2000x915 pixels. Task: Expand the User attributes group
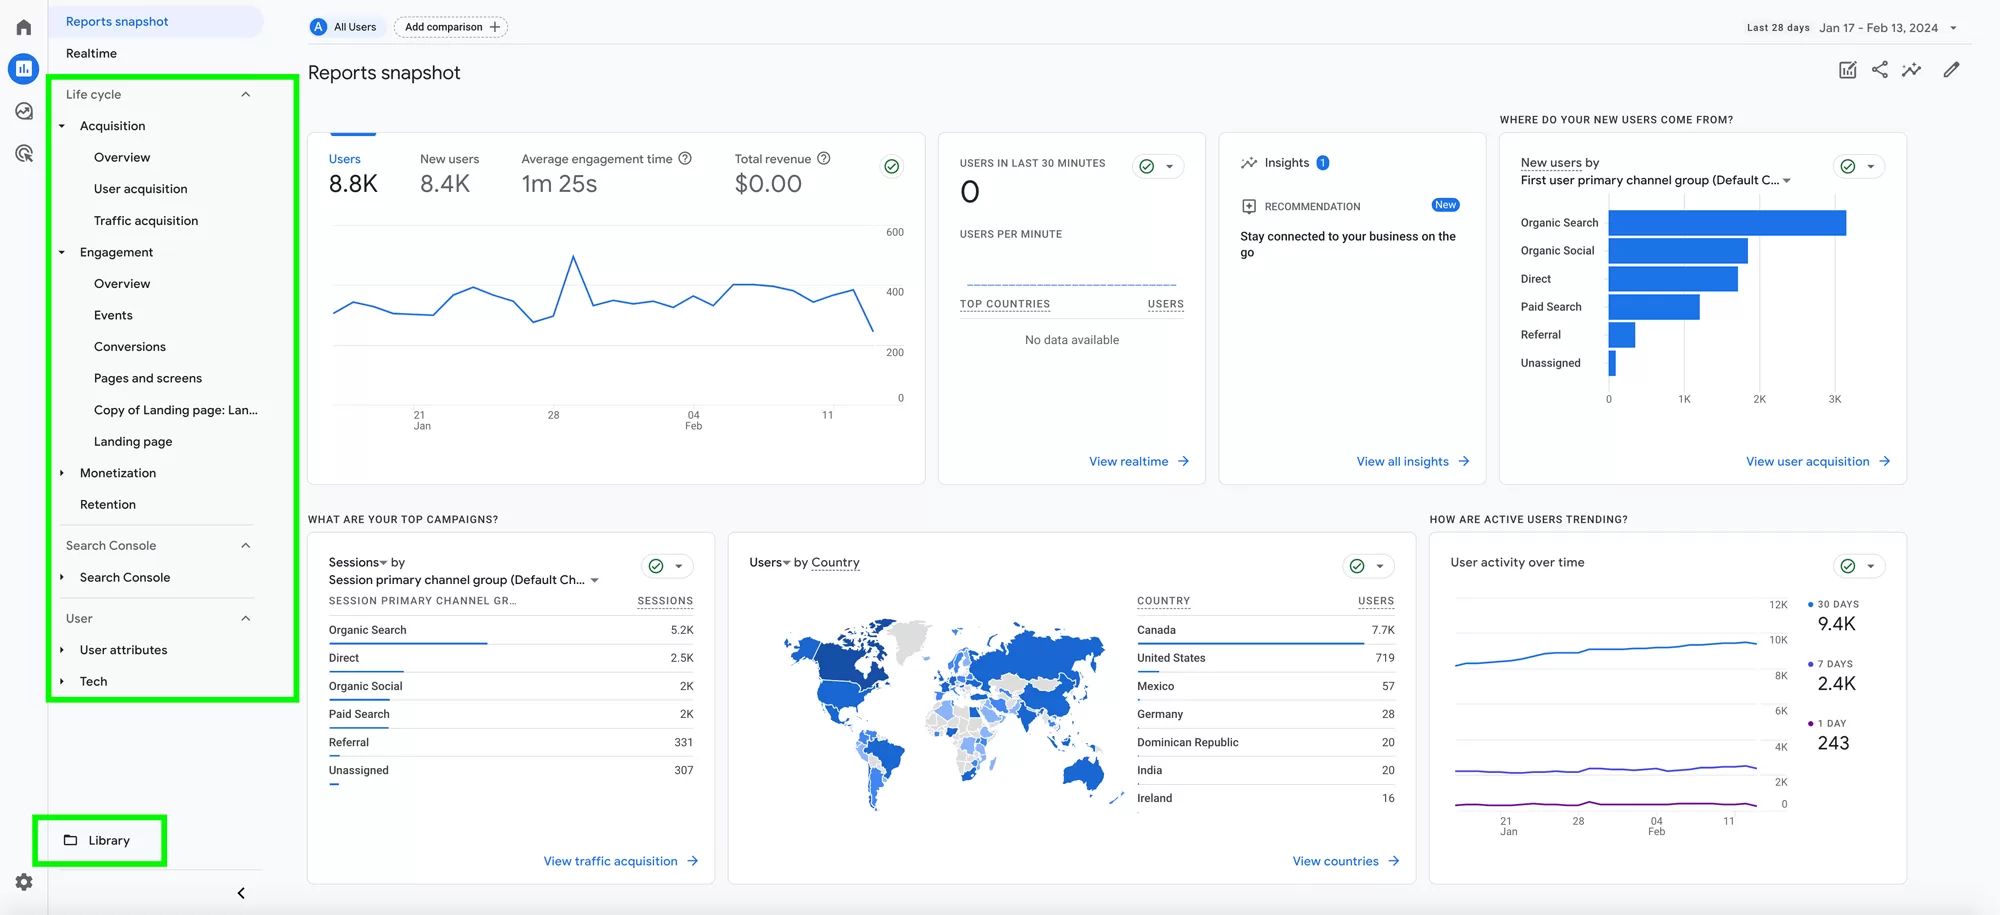coord(62,650)
